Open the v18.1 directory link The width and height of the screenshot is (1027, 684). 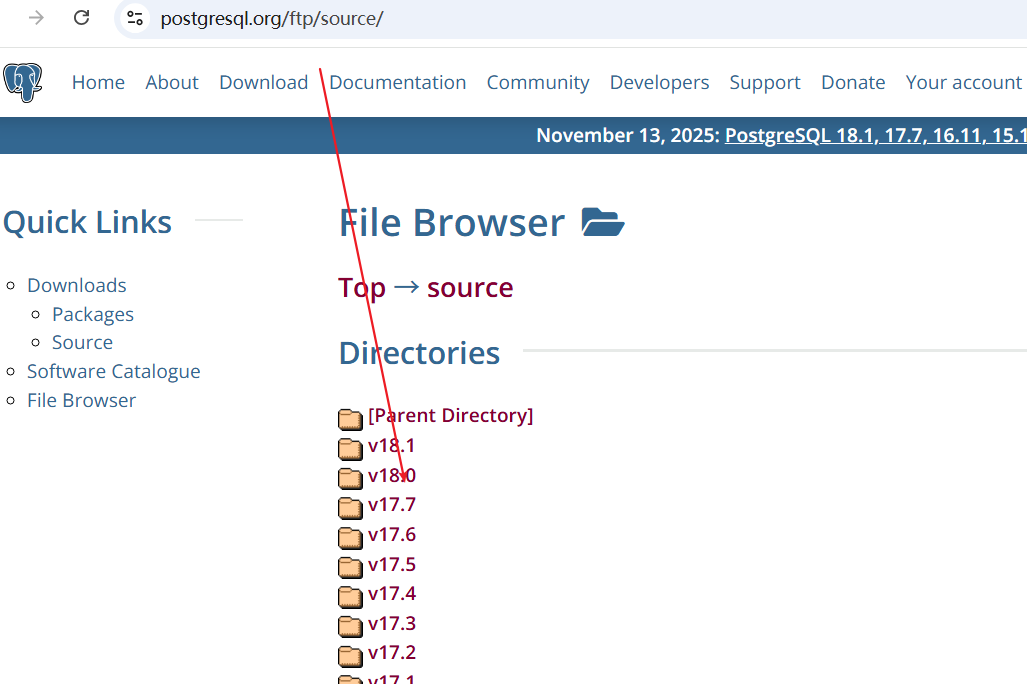point(392,446)
